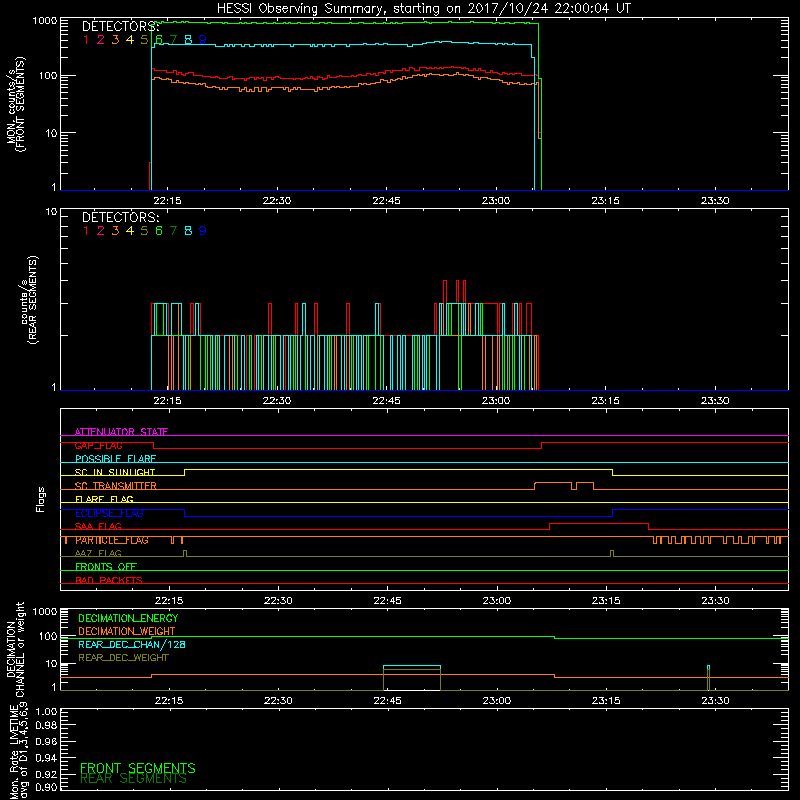Click the 22:45 time label under rear segments plot
The image size is (800, 800).
[386, 401]
